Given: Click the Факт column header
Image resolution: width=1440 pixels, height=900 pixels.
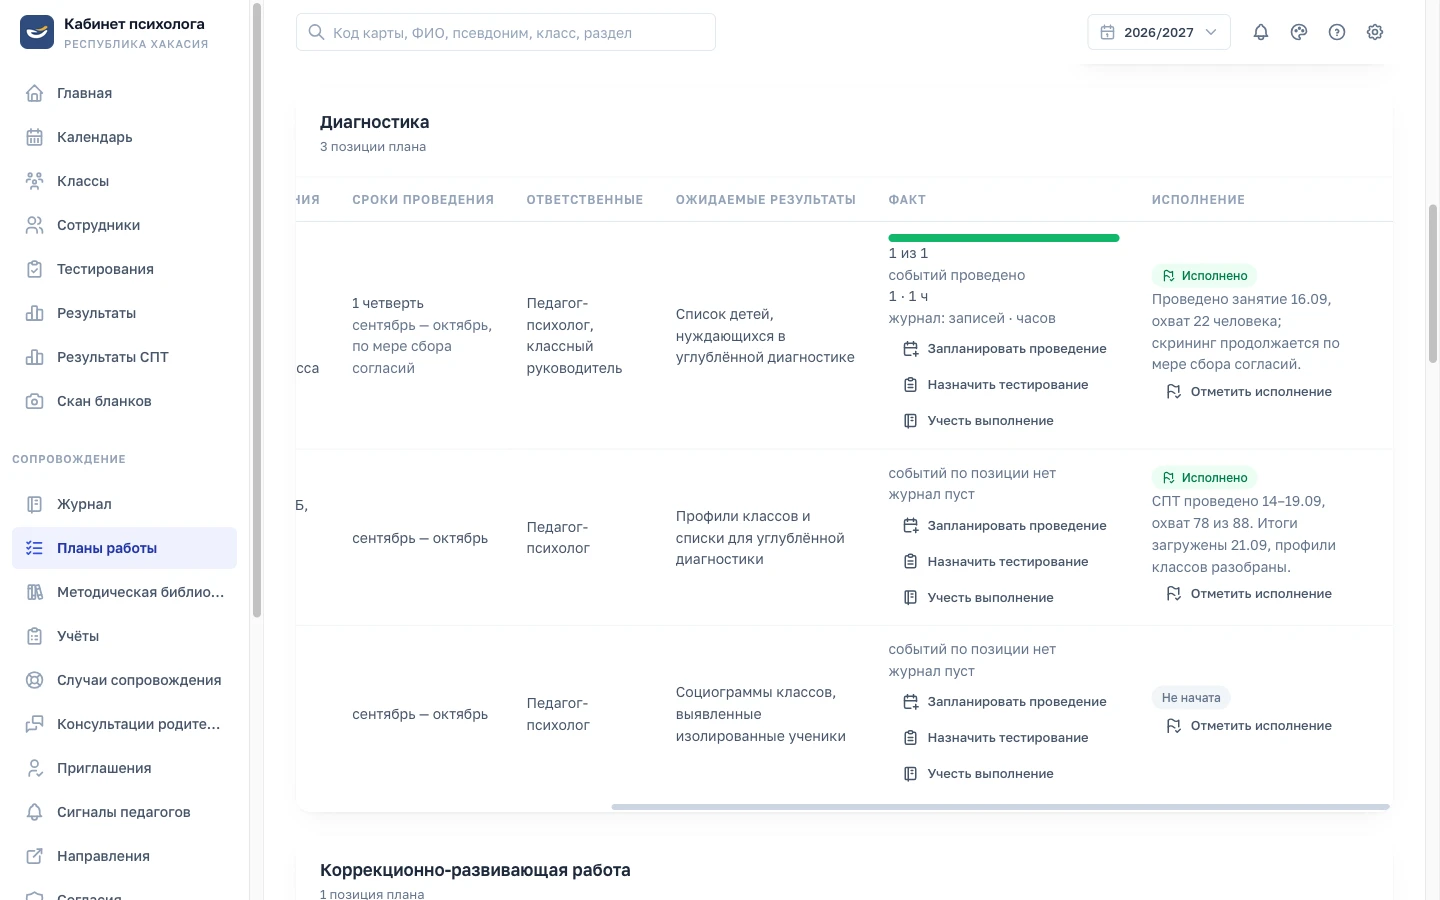Looking at the screenshot, I should [x=907, y=200].
